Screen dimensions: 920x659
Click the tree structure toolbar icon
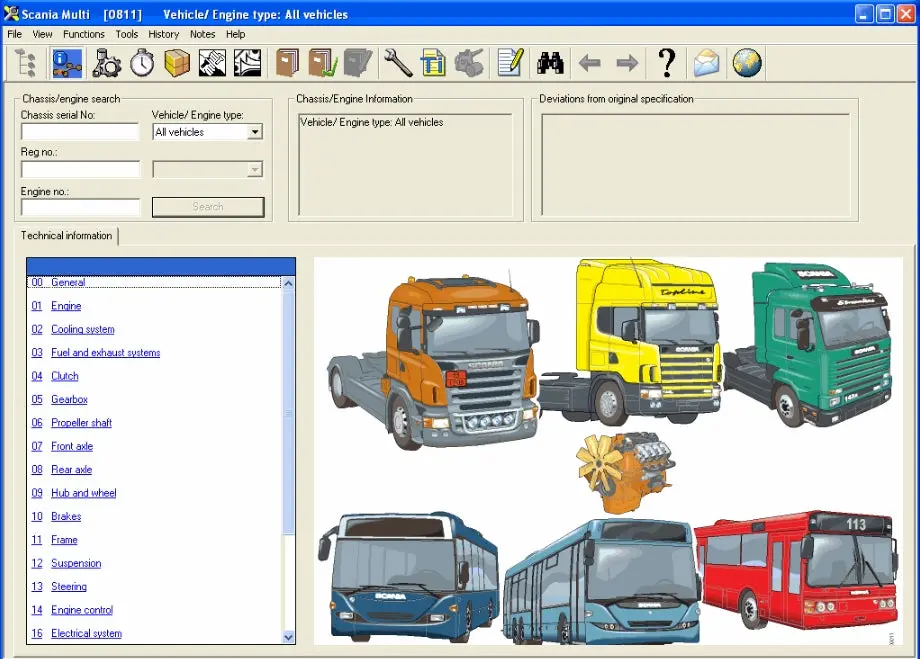coord(25,63)
